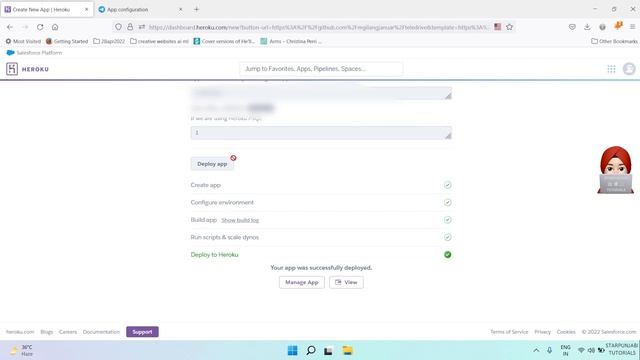Click the Salesforce Platform link

click(x=34, y=53)
